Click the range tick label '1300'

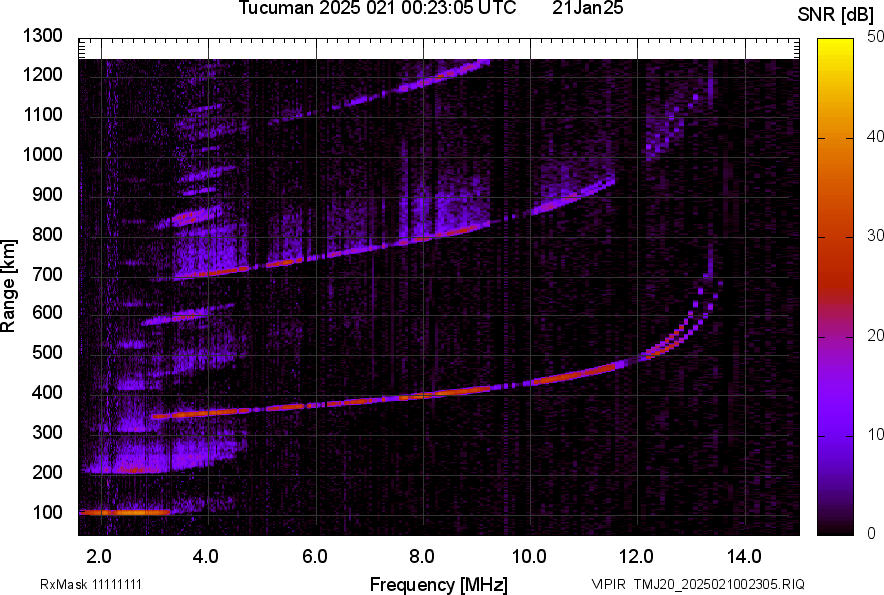coord(42,36)
